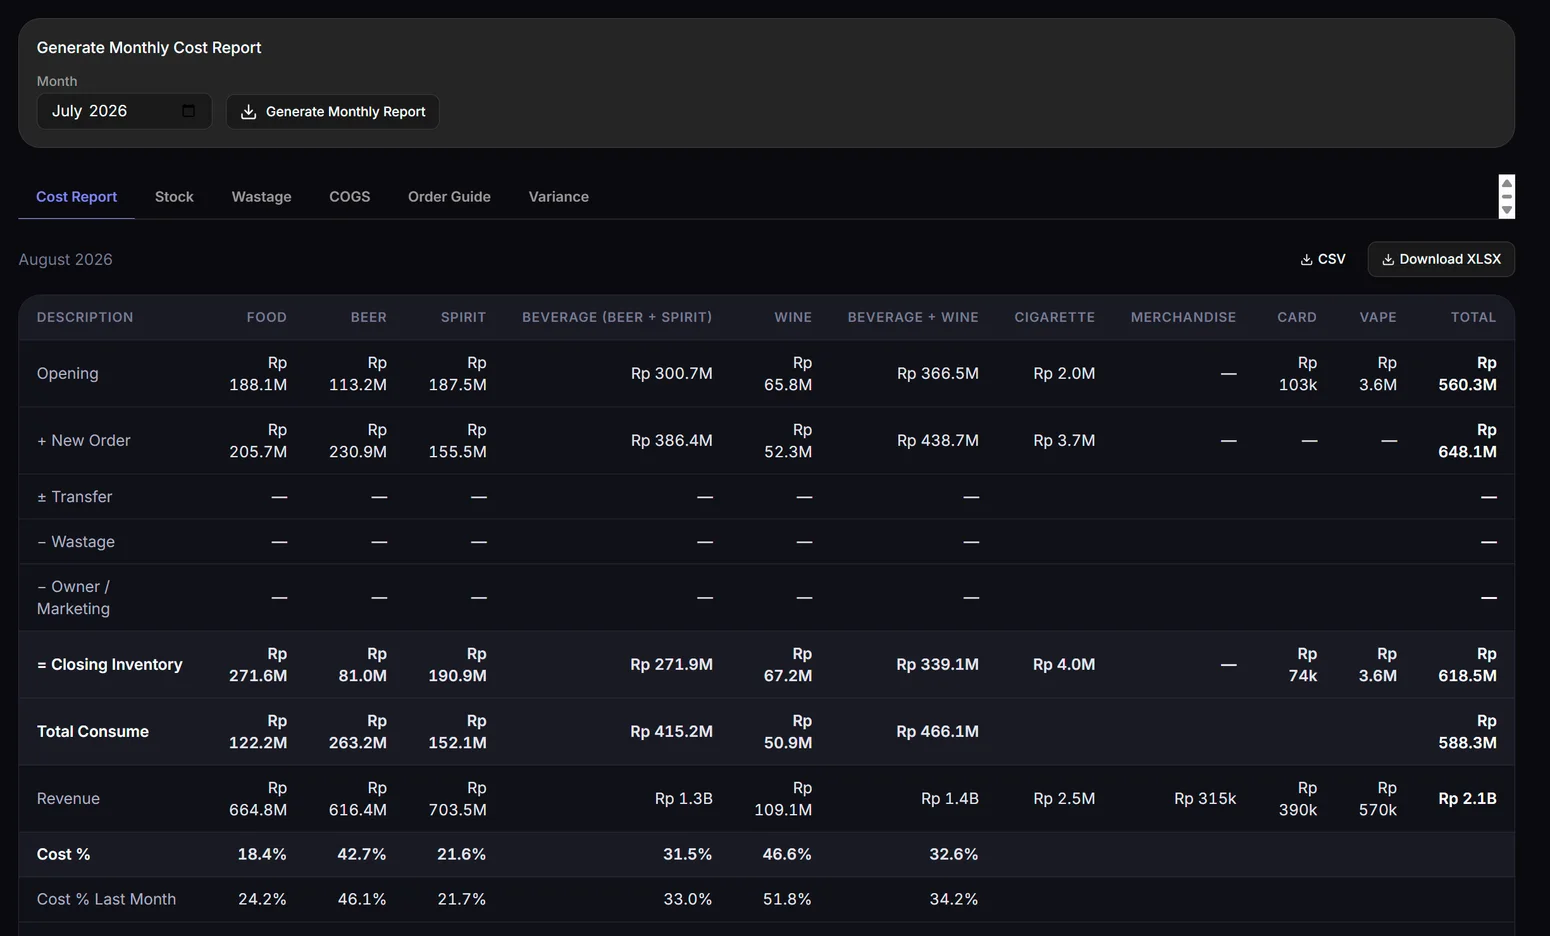Click the Generate Monthly Report button
This screenshot has width=1550, height=936.
[x=333, y=111]
